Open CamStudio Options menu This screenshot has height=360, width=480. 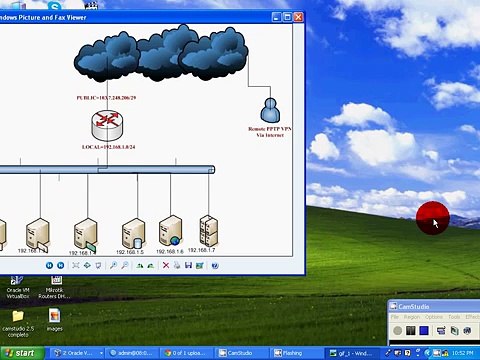click(434, 317)
